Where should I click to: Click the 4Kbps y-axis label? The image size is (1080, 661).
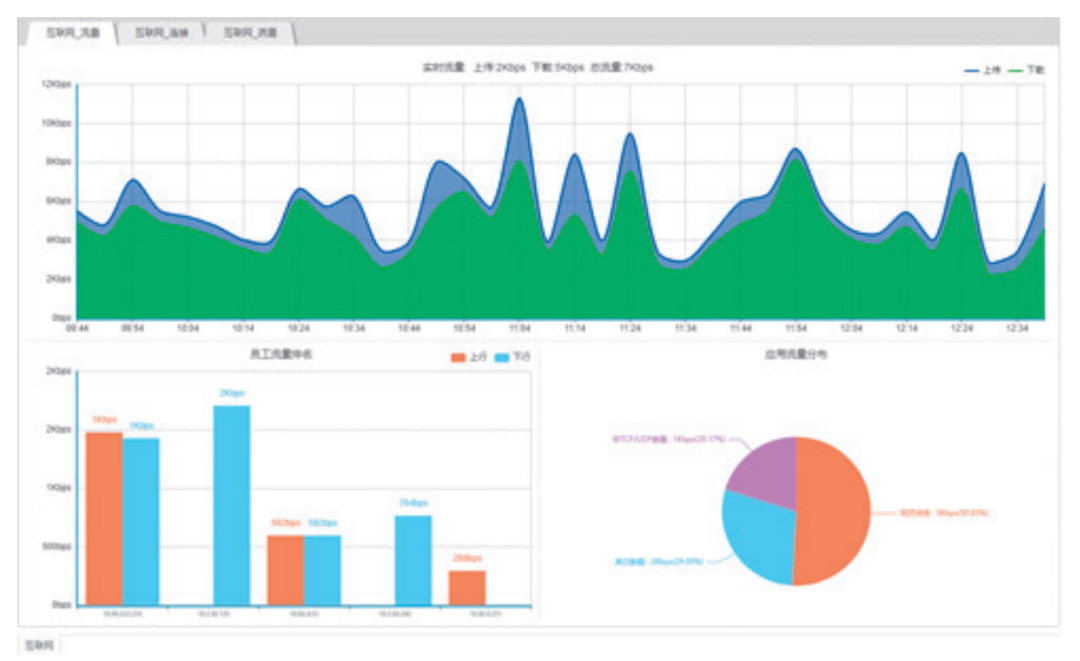coord(59,240)
